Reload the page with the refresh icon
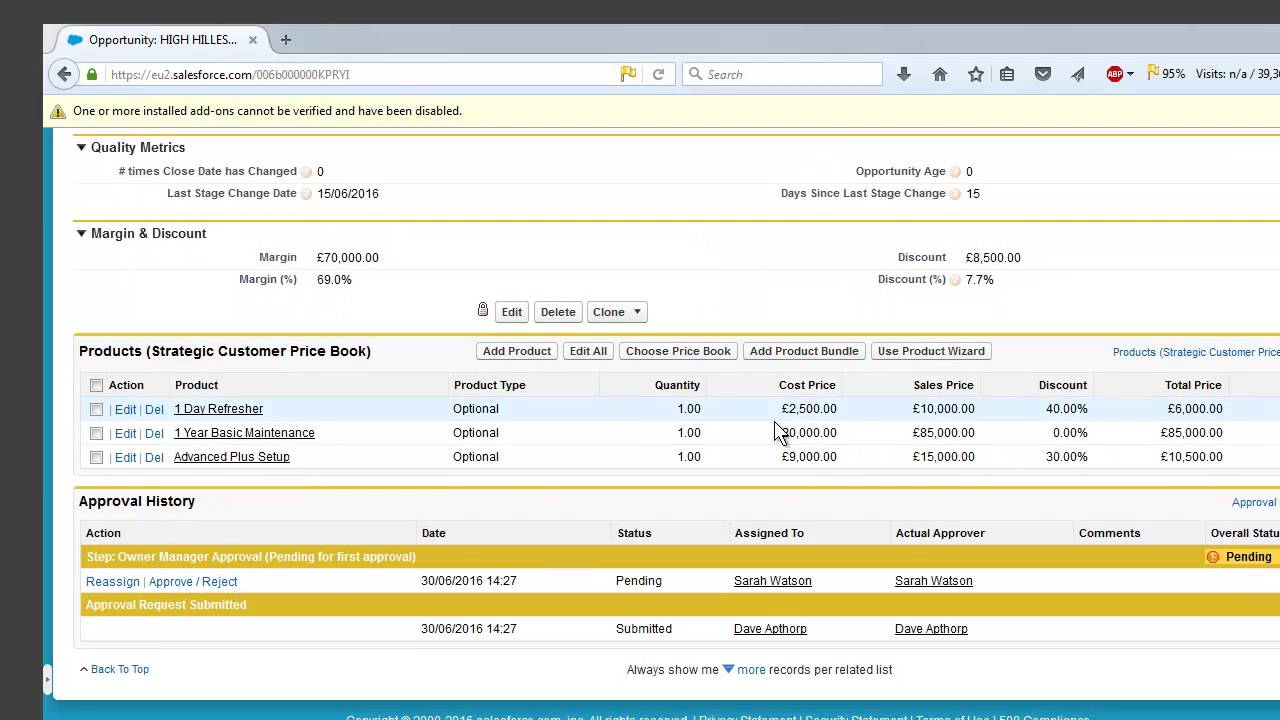 [658, 74]
